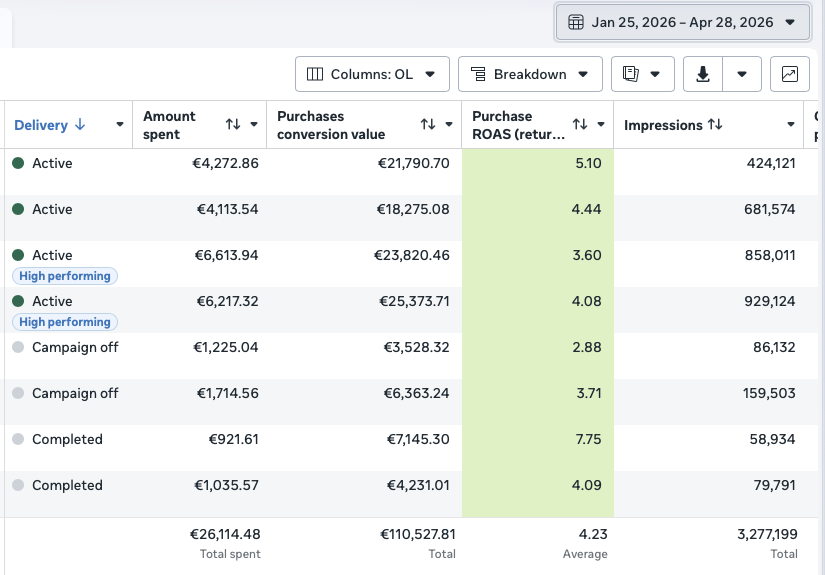Click total spent €26,114.48

click(225, 534)
